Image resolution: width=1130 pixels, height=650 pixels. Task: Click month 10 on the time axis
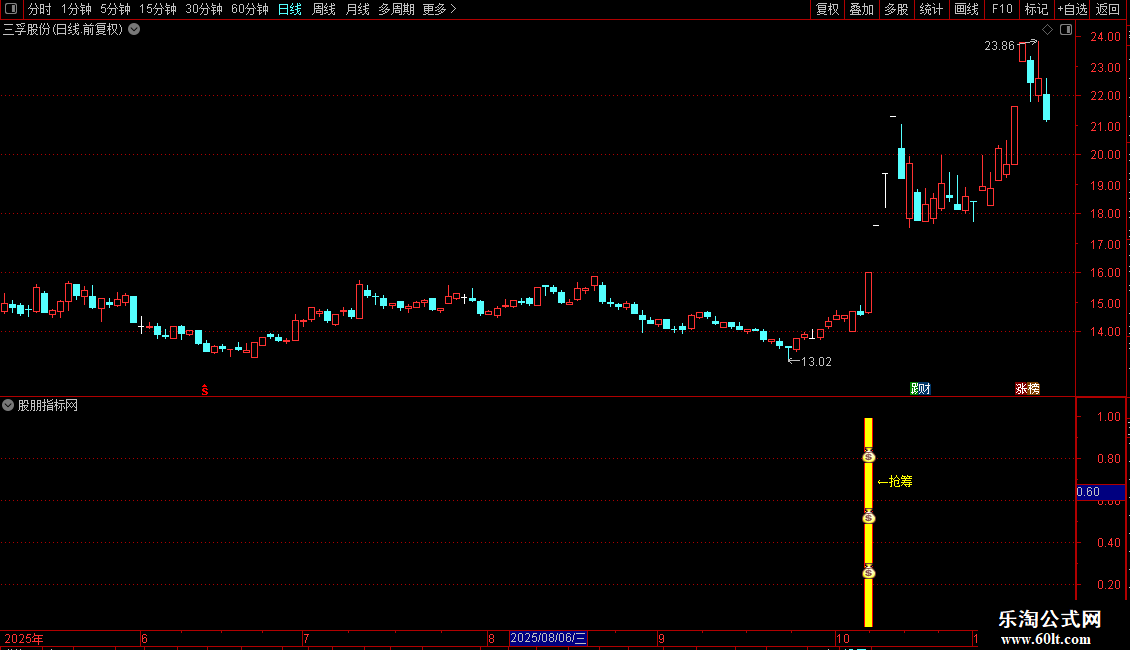pyautogui.click(x=842, y=638)
